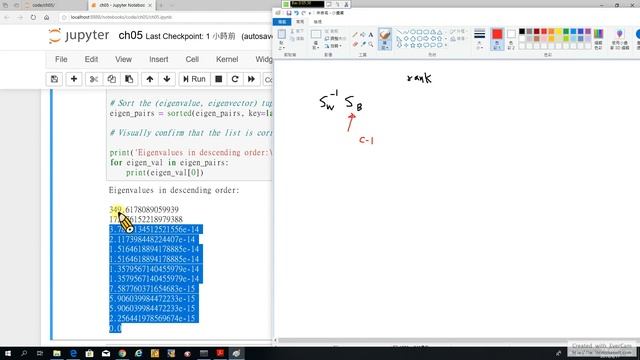Save the Jupyter notebook with the floppy icon
The width and height of the screenshot is (640, 360).
pyautogui.click(x=54, y=79)
